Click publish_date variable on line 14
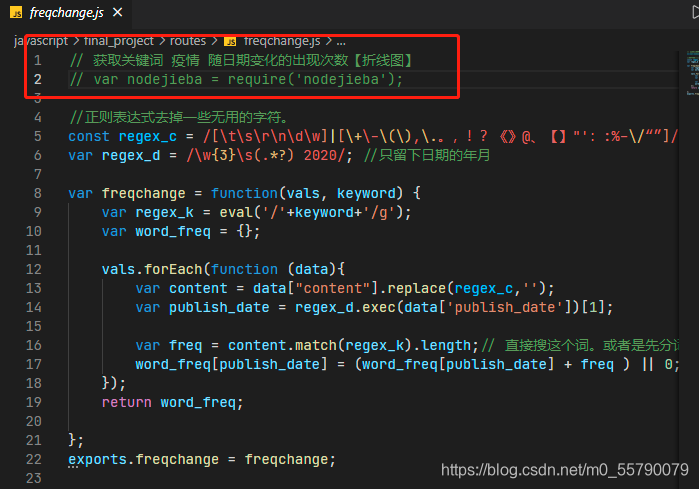699x489 pixels. point(219,308)
